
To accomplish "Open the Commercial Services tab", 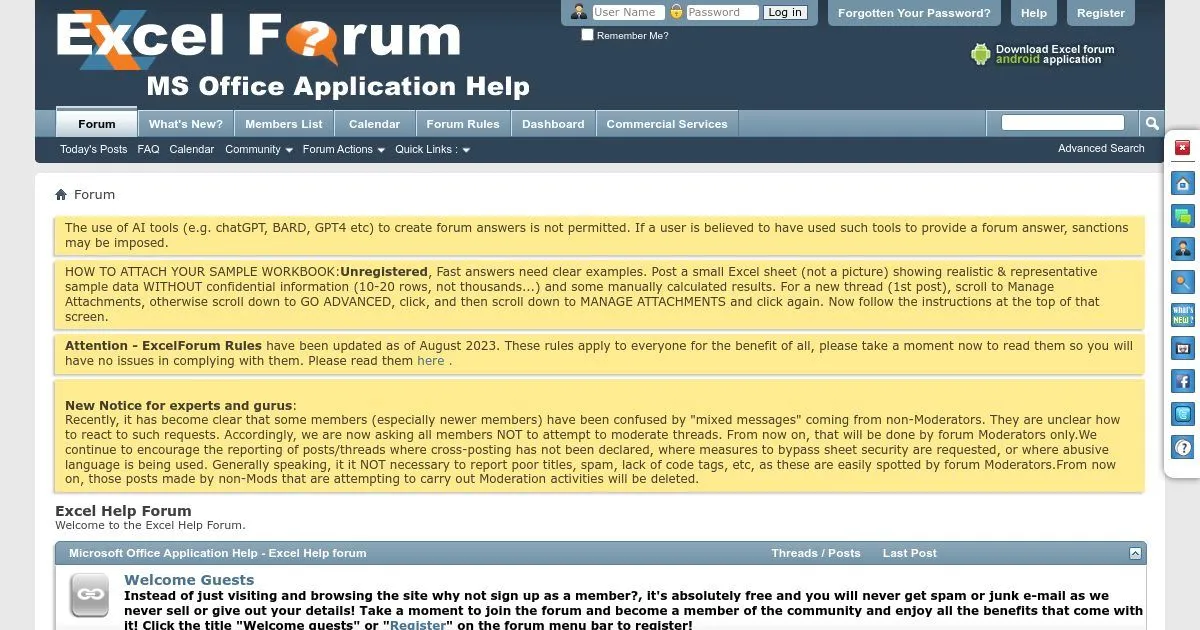I will point(667,123).
